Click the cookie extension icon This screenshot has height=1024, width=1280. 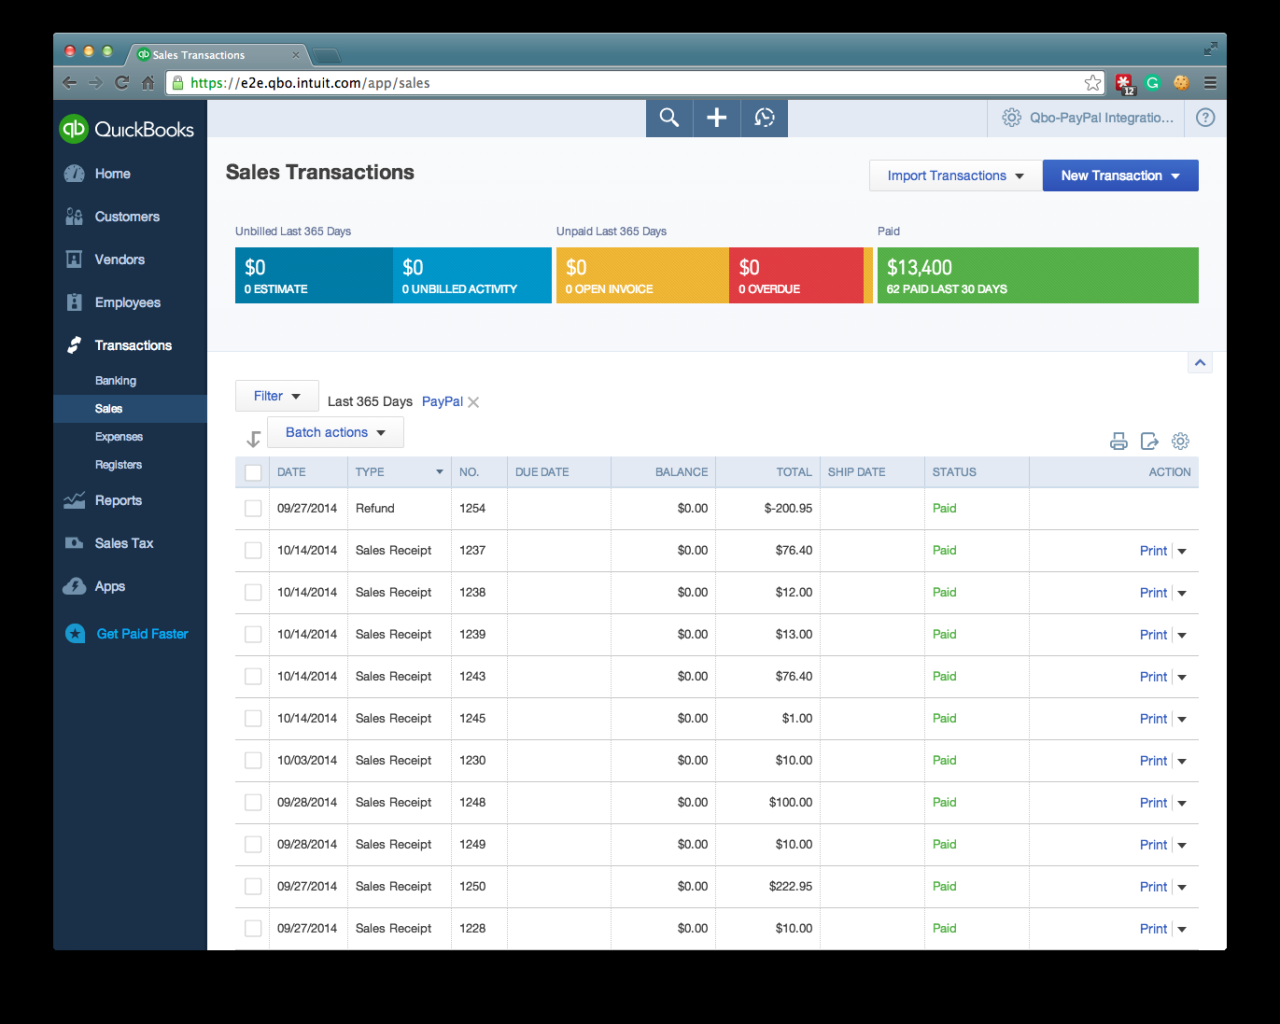point(1181,83)
